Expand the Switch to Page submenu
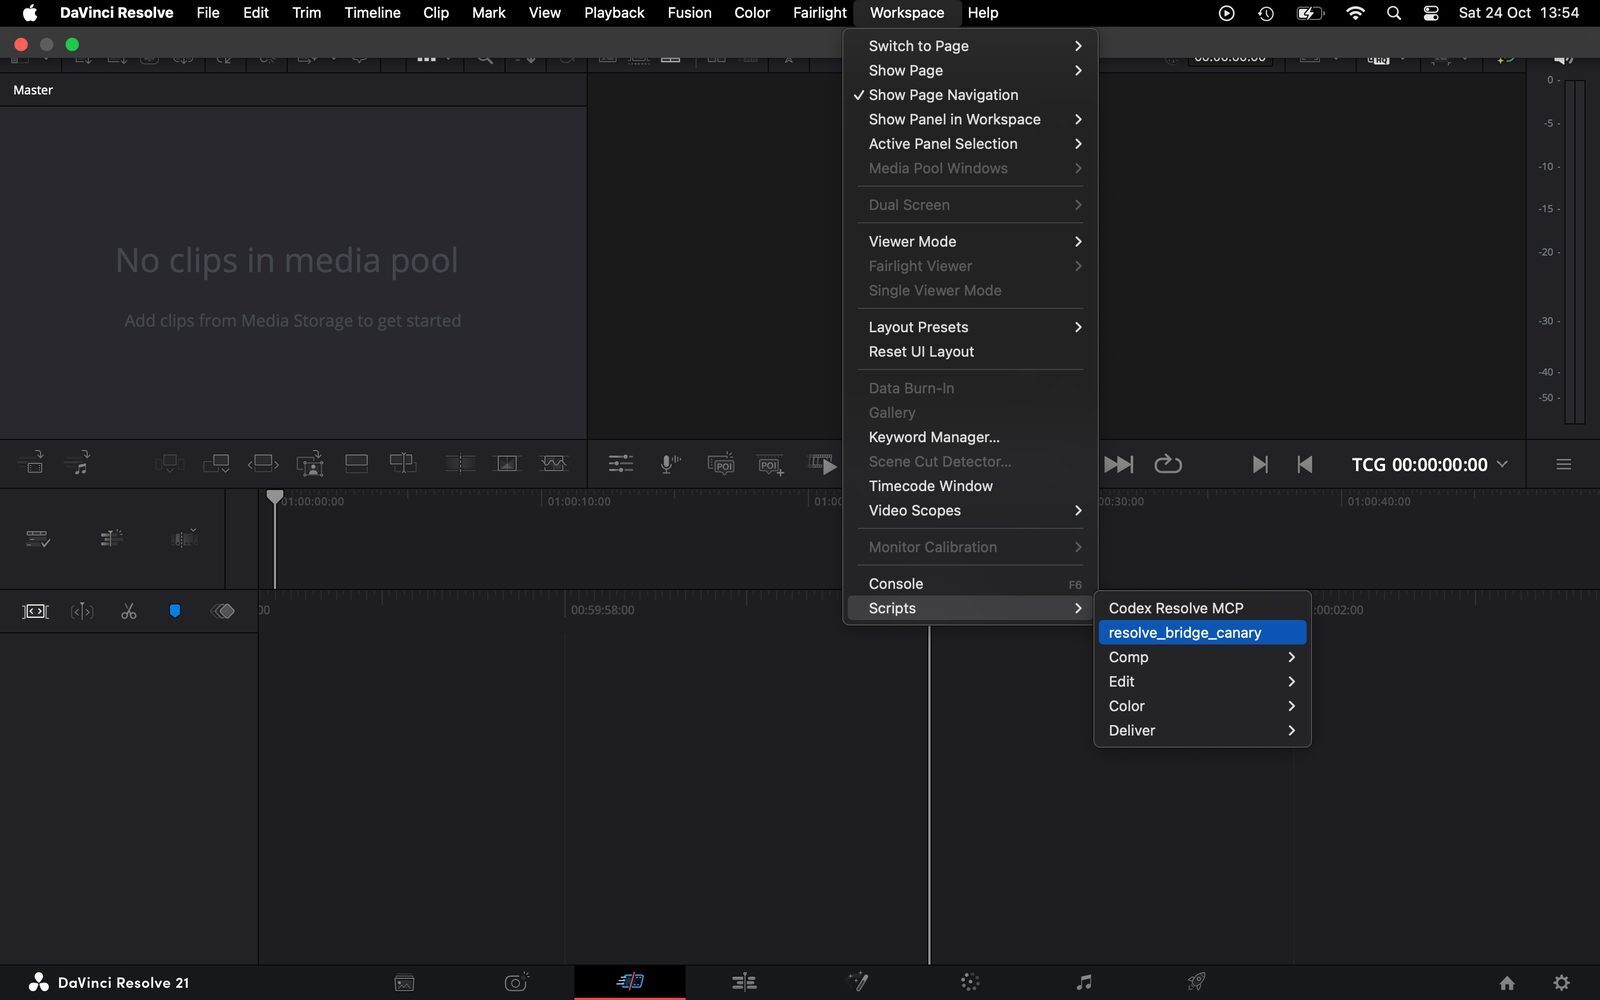This screenshot has width=1600, height=1000. pos(970,46)
